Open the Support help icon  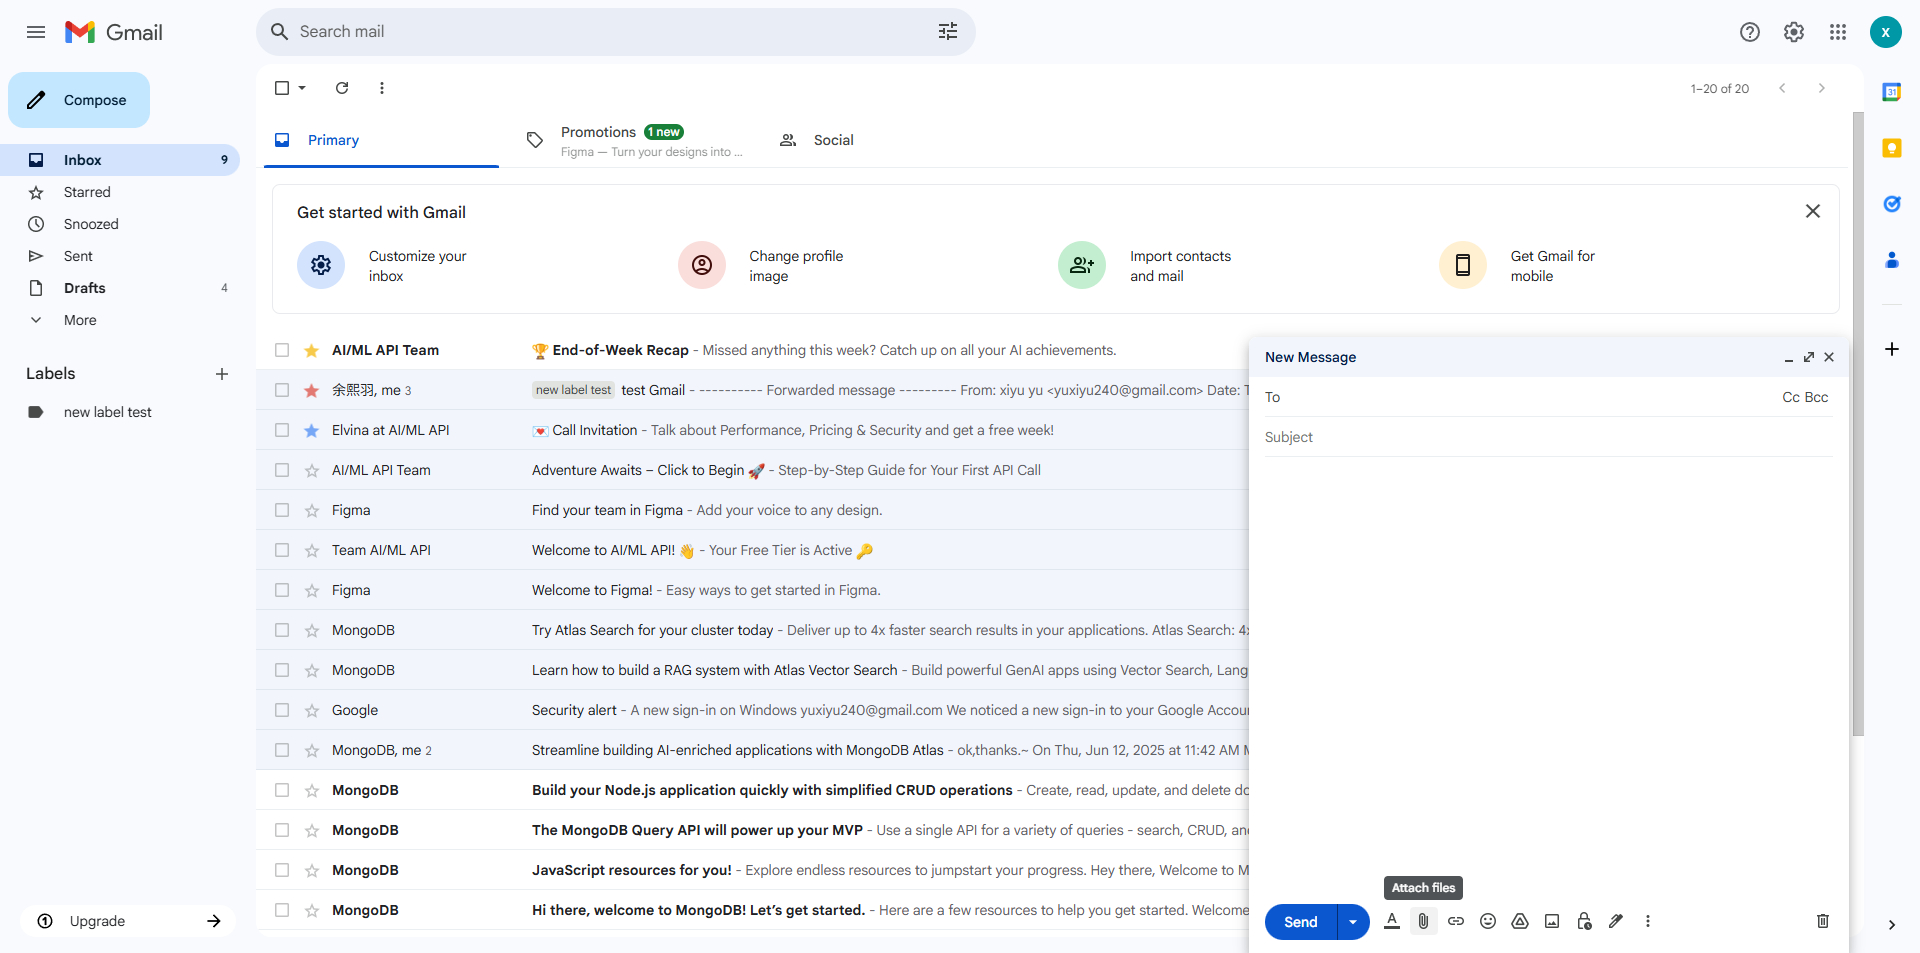tap(1750, 32)
